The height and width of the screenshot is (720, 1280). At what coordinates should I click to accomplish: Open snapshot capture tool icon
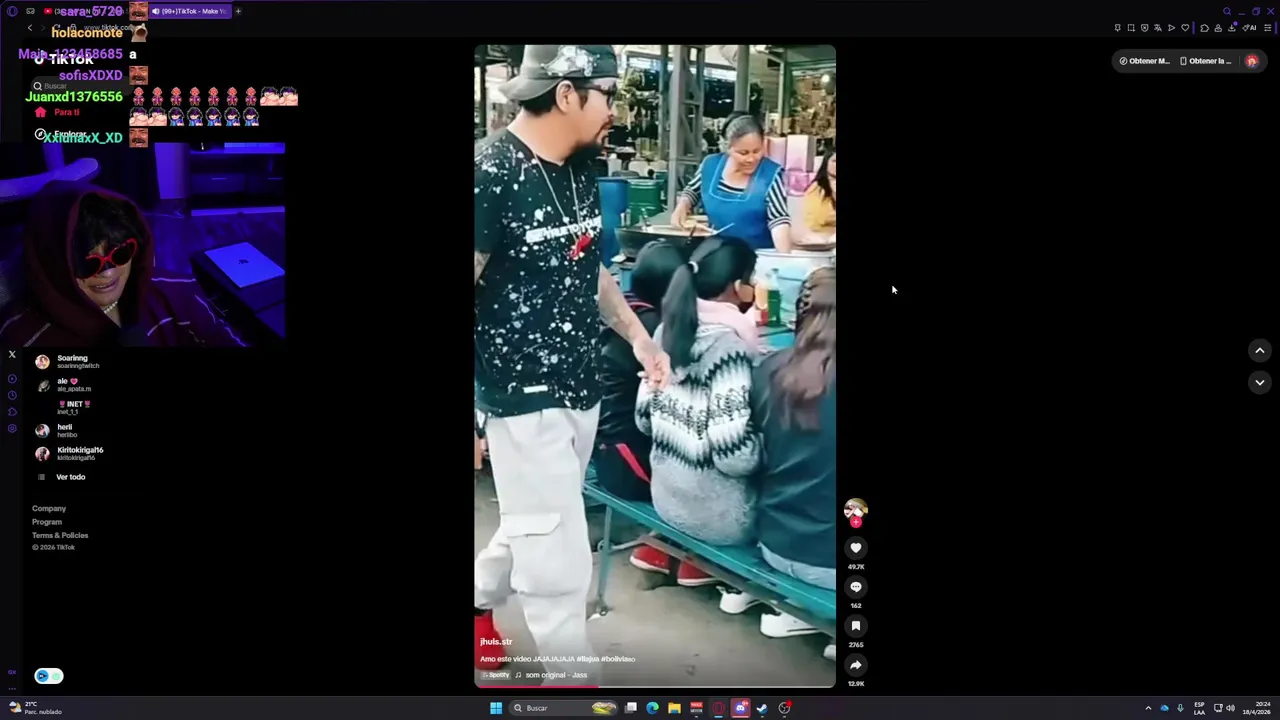click(1131, 28)
